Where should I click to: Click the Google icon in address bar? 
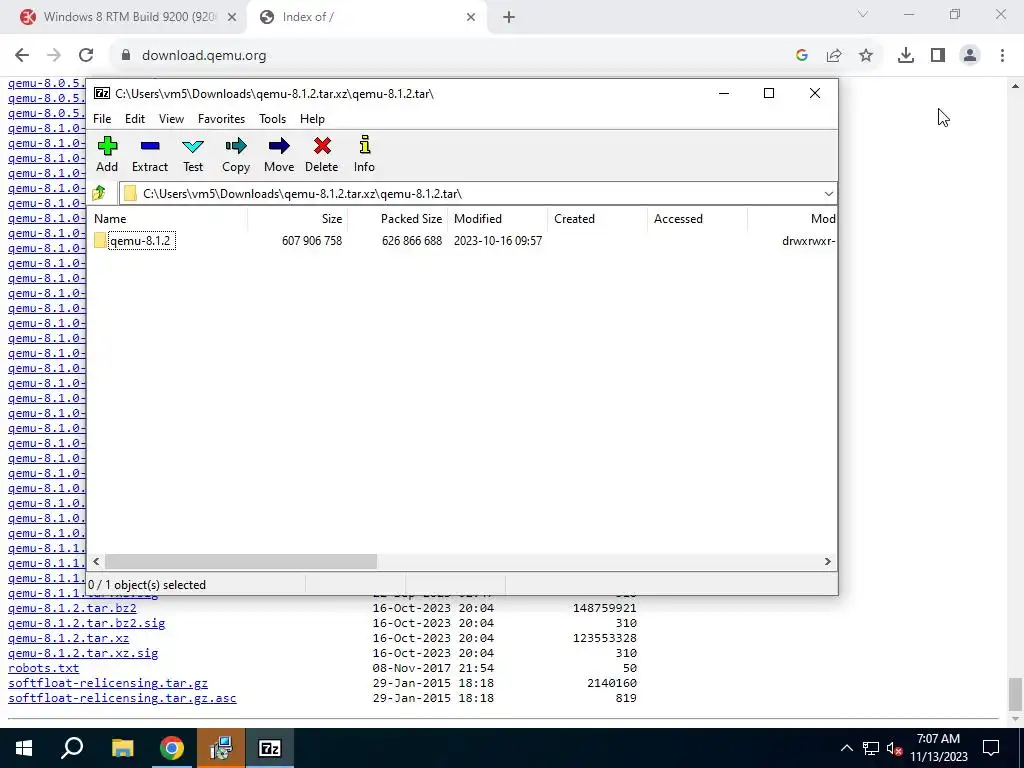[x=802, y=56]
